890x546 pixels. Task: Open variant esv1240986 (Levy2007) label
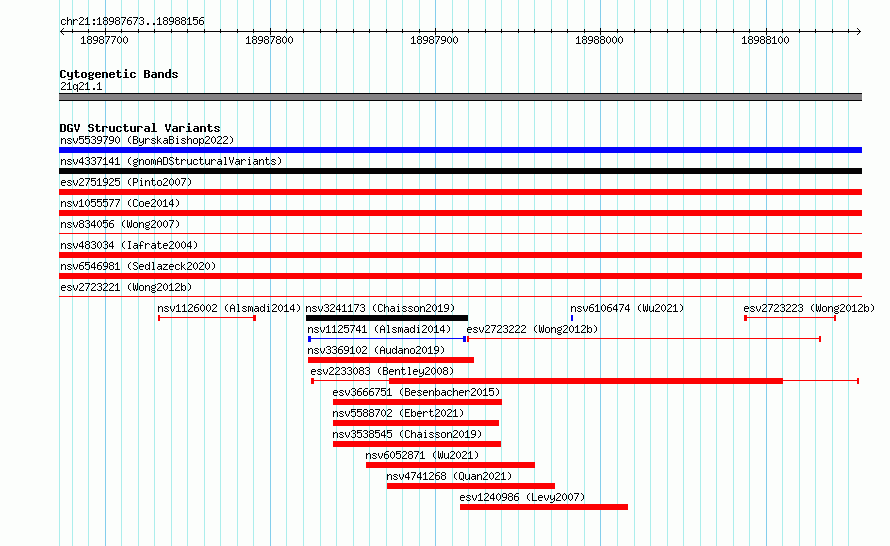[x=522, y=497]
